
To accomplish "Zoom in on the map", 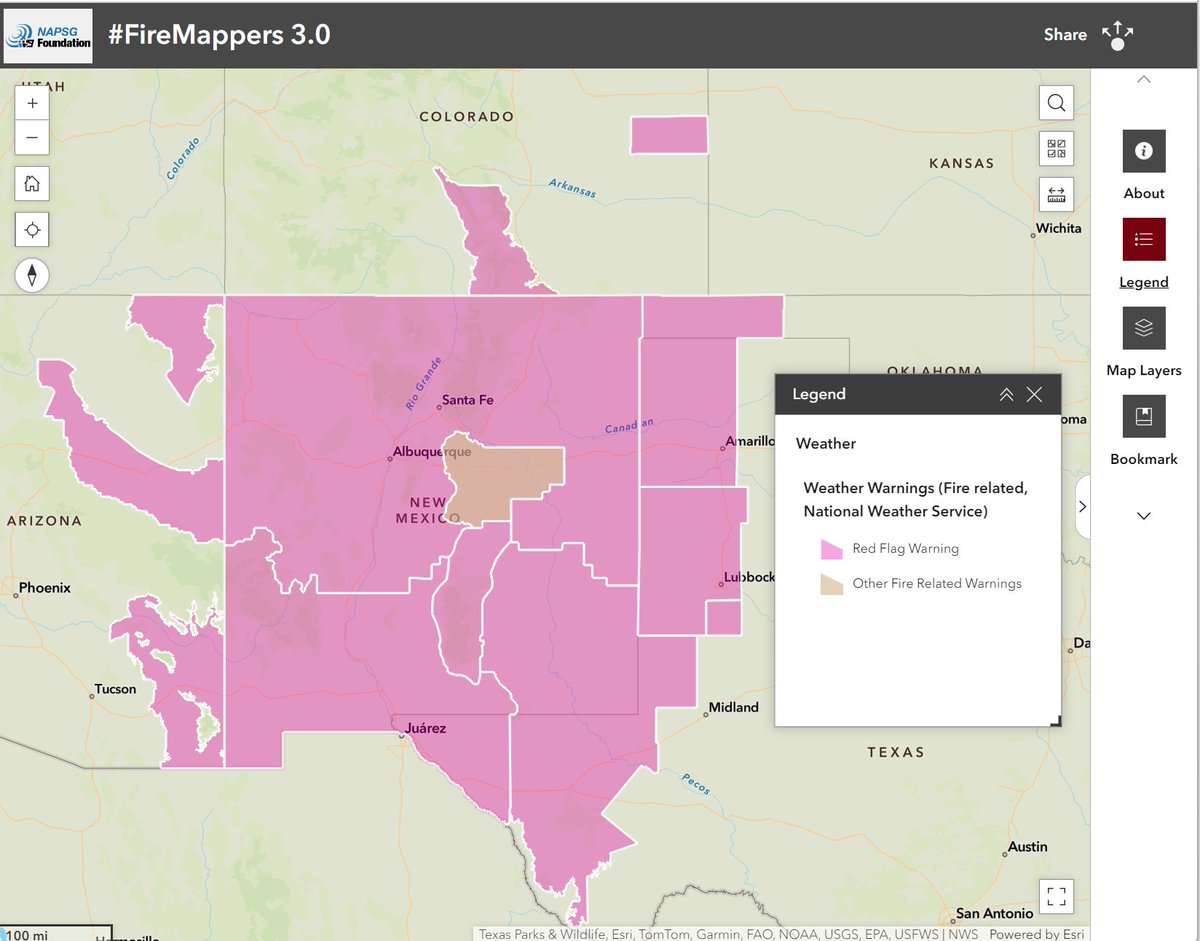I will tap(33, 103).
